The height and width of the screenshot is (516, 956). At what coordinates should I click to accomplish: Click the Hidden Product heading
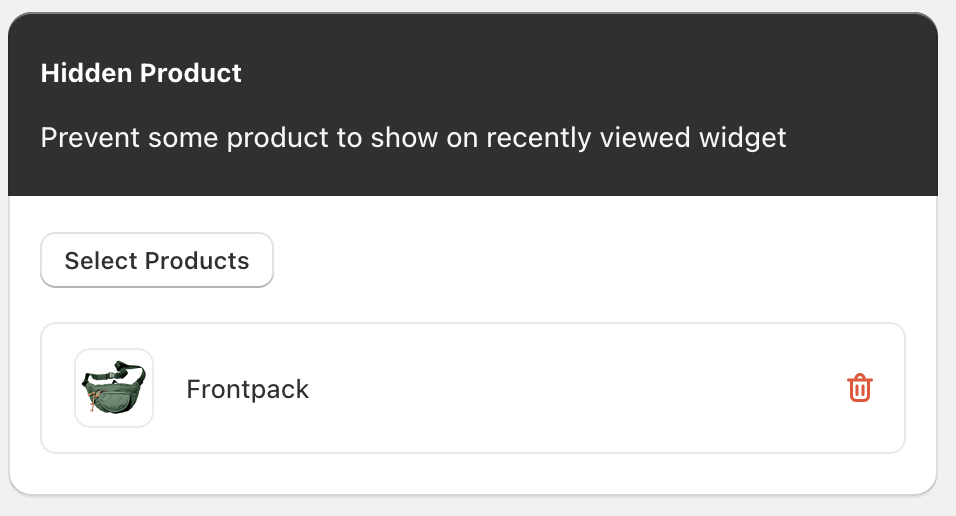click(141, 73)
